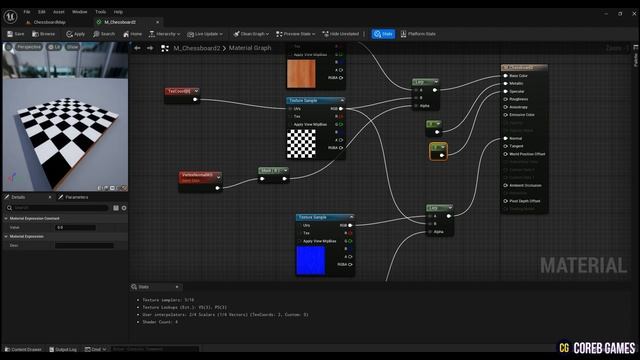Click the Palette sidebar tab icon
This screenshot has height=360, width=640.
636,48
